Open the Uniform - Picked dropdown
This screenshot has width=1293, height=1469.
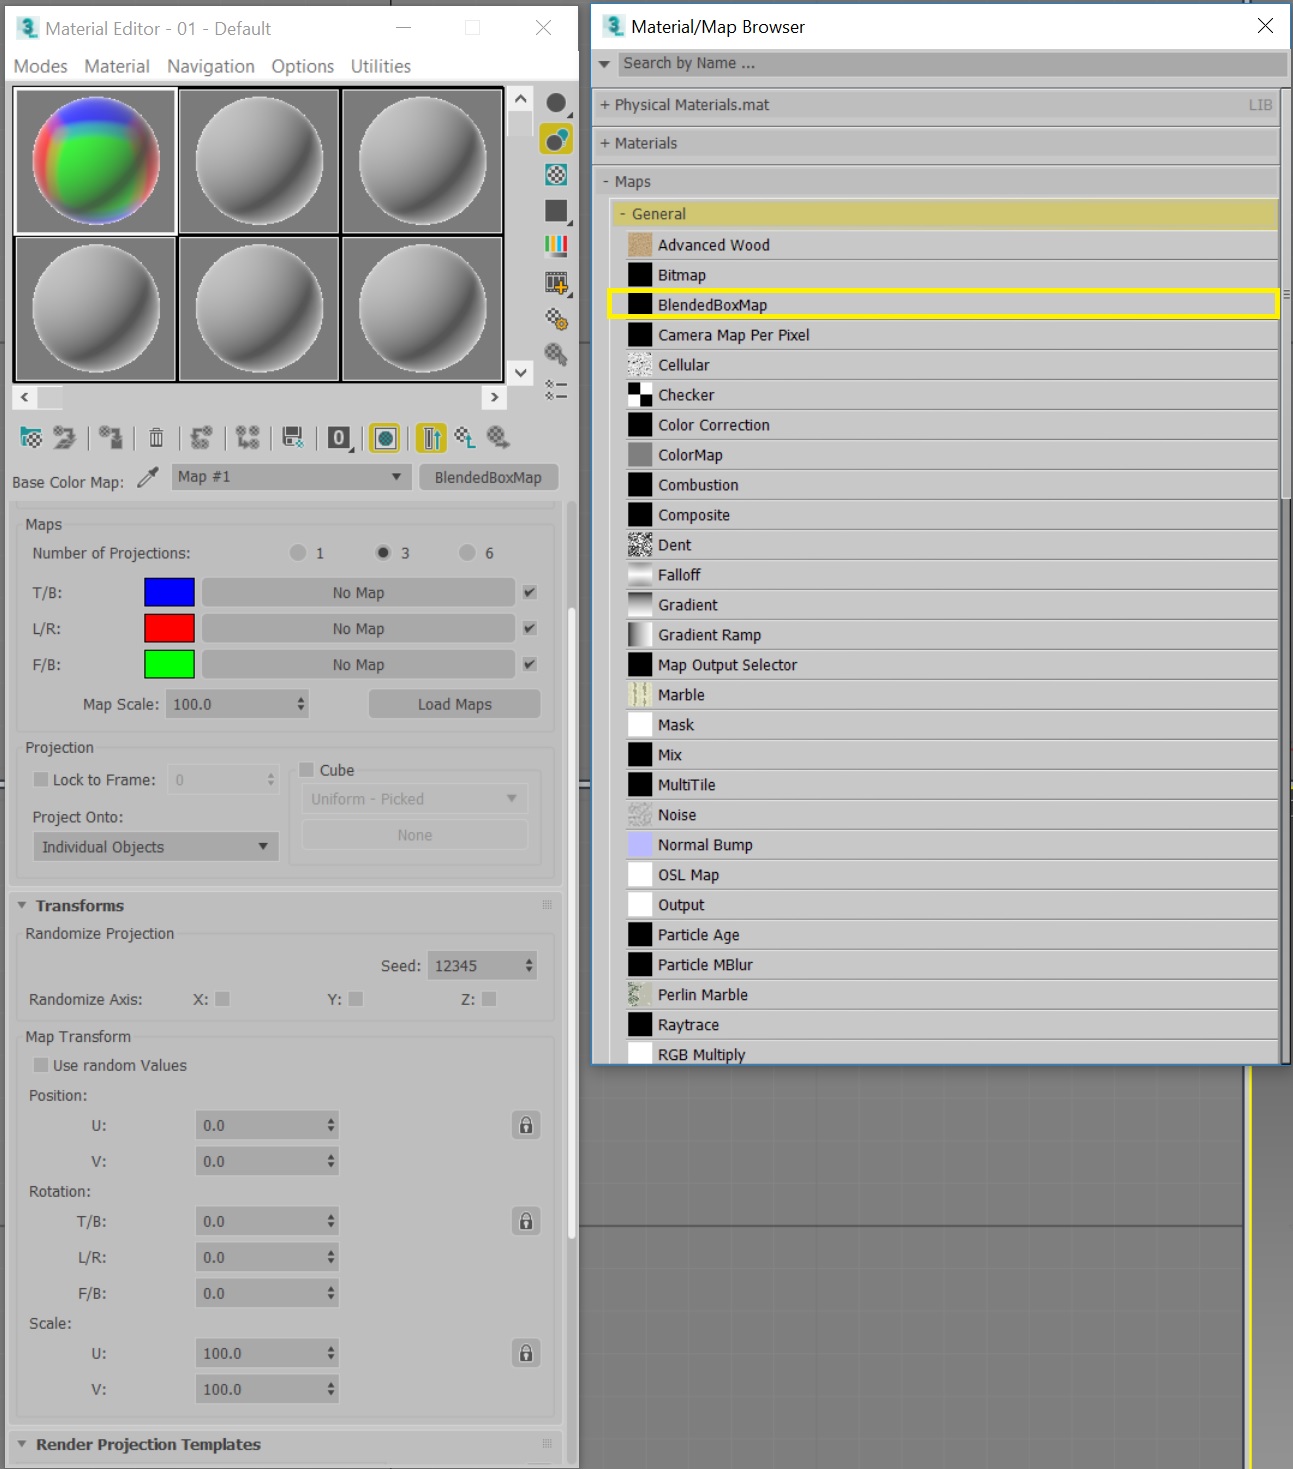click(x=413, y=798)
